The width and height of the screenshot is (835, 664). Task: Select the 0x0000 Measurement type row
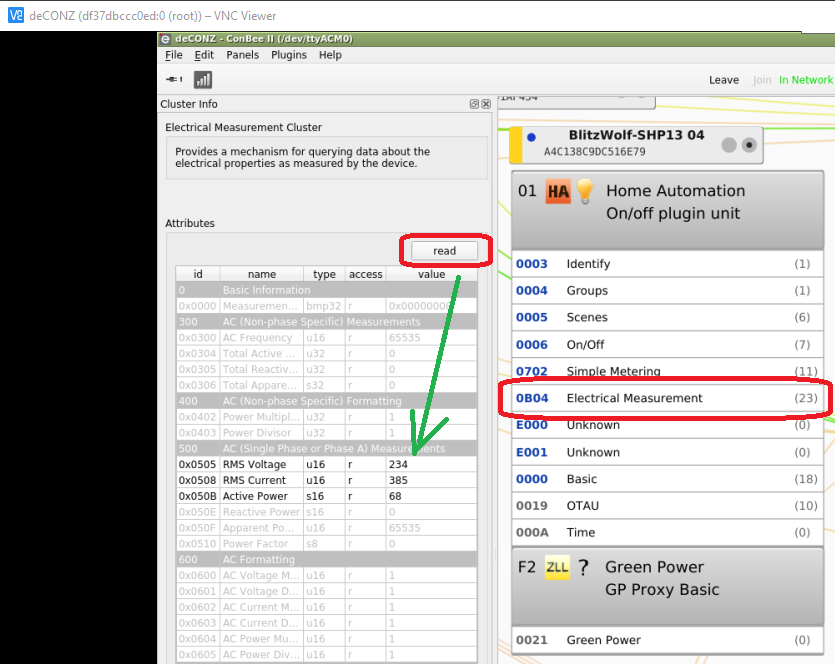pyautogui.click(x=326, y=306)
